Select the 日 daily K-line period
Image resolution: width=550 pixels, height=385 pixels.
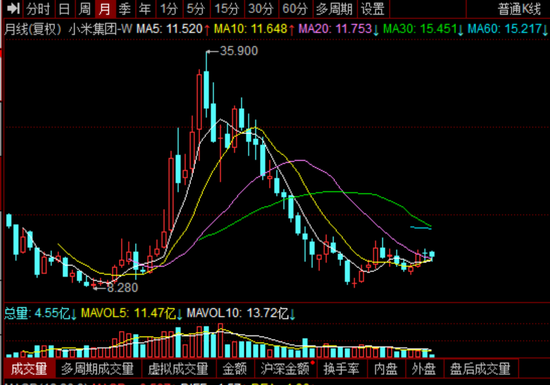click(64, 8)
